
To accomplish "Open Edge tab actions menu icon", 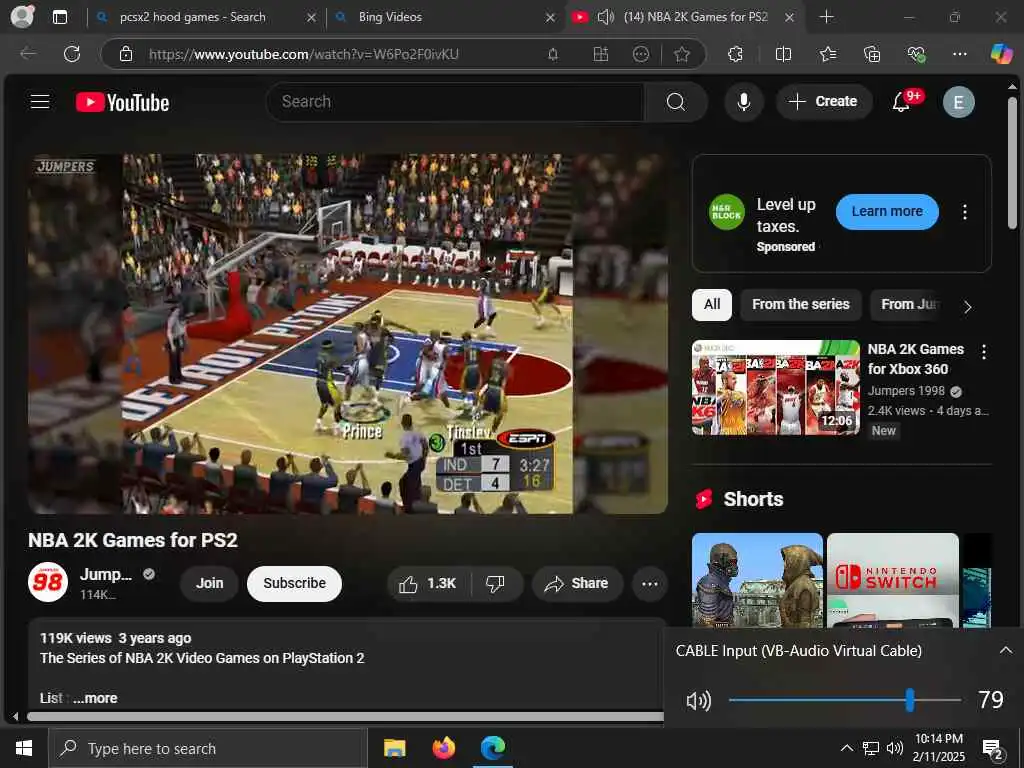I will [x=59, y=17].
